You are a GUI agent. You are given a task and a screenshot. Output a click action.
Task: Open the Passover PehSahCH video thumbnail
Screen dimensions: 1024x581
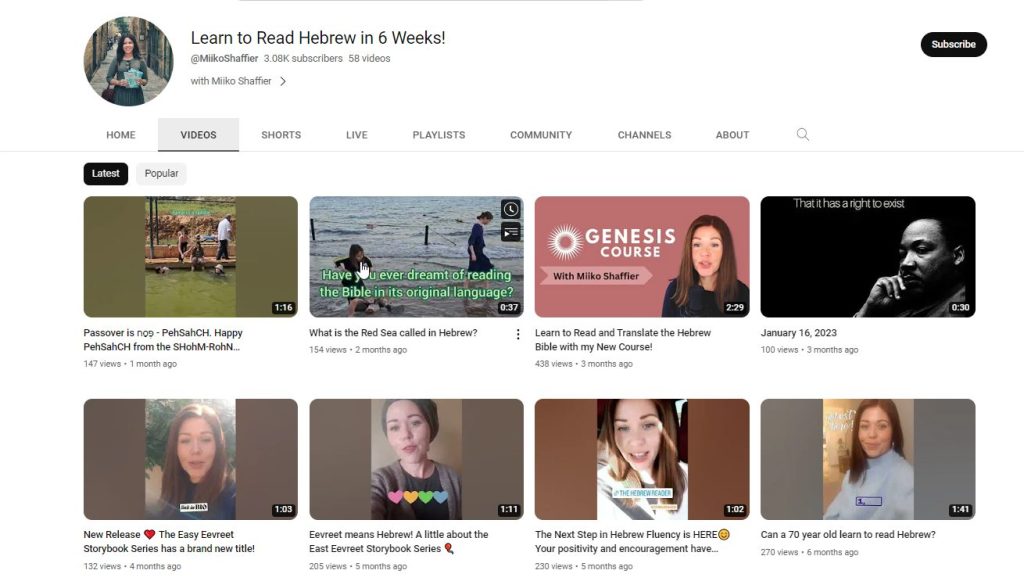point(190,257)
